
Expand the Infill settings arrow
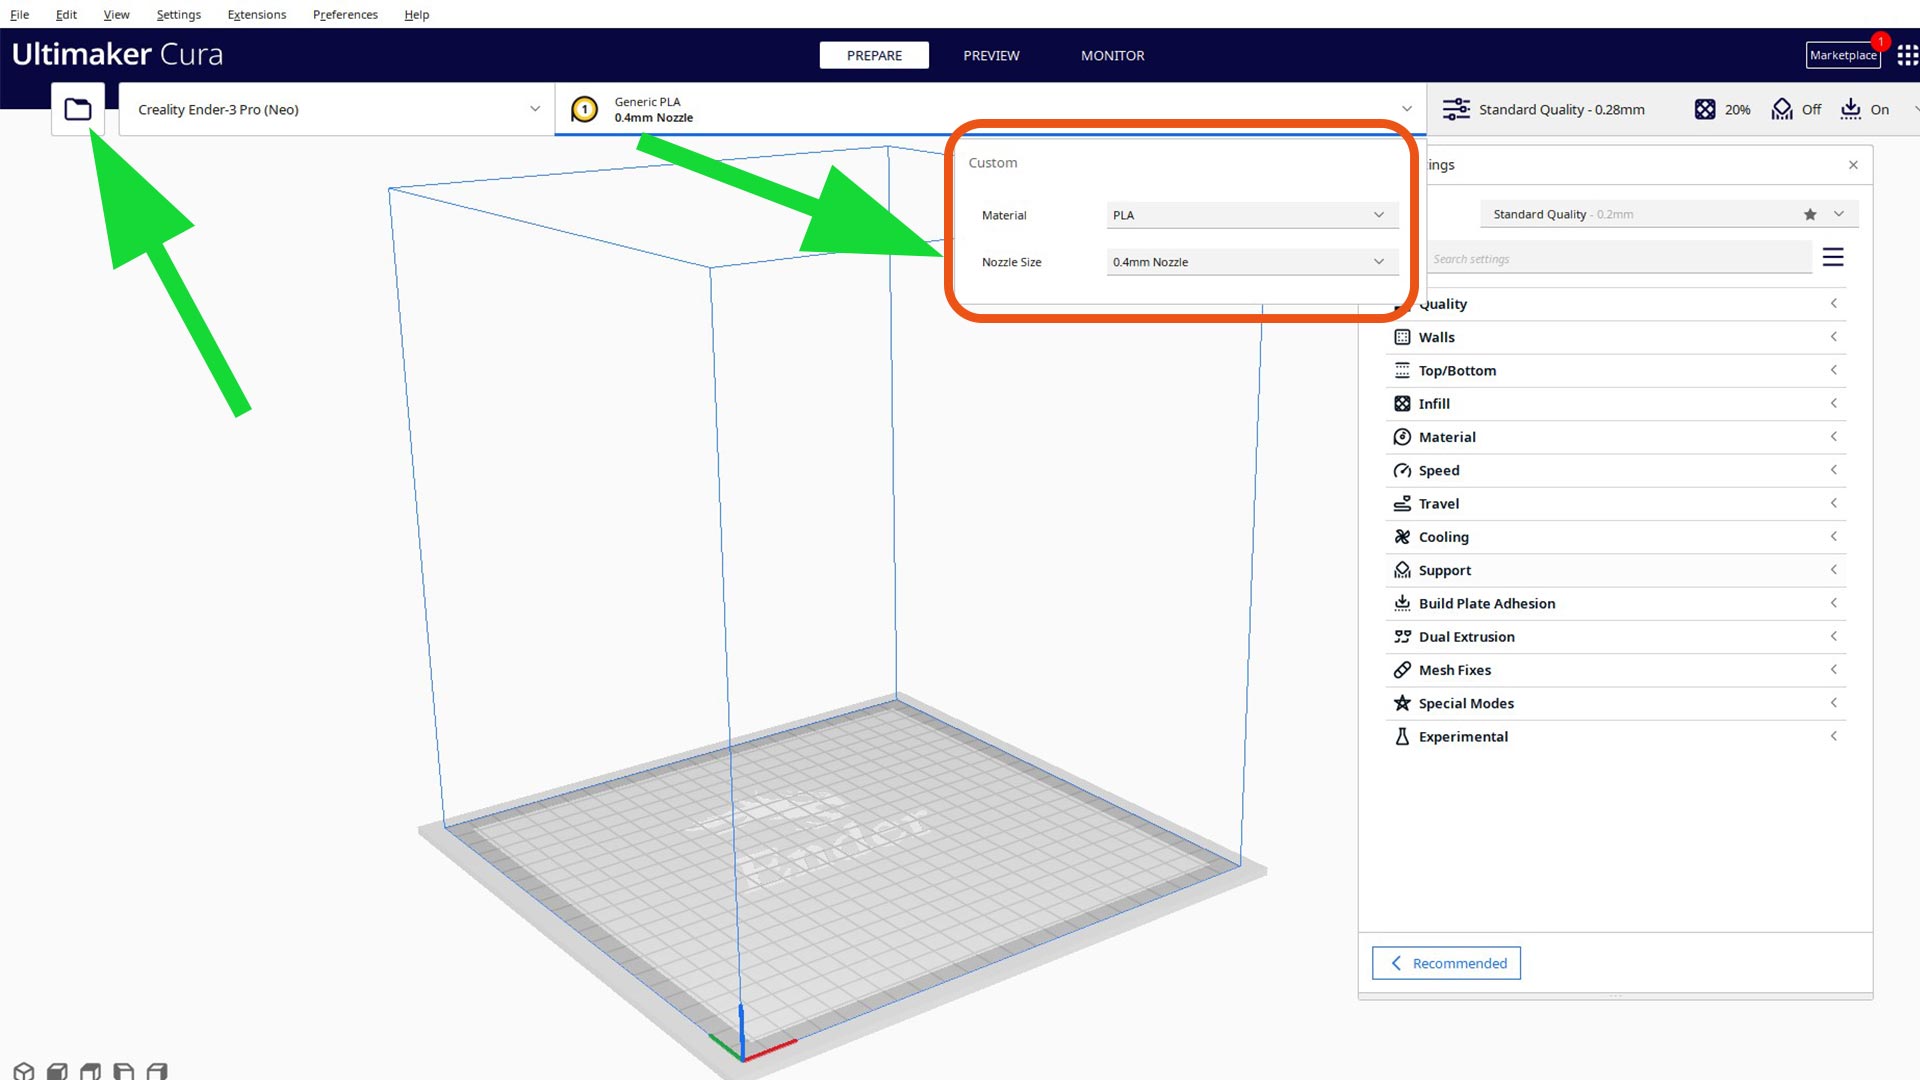click(x=1834, y=403)
